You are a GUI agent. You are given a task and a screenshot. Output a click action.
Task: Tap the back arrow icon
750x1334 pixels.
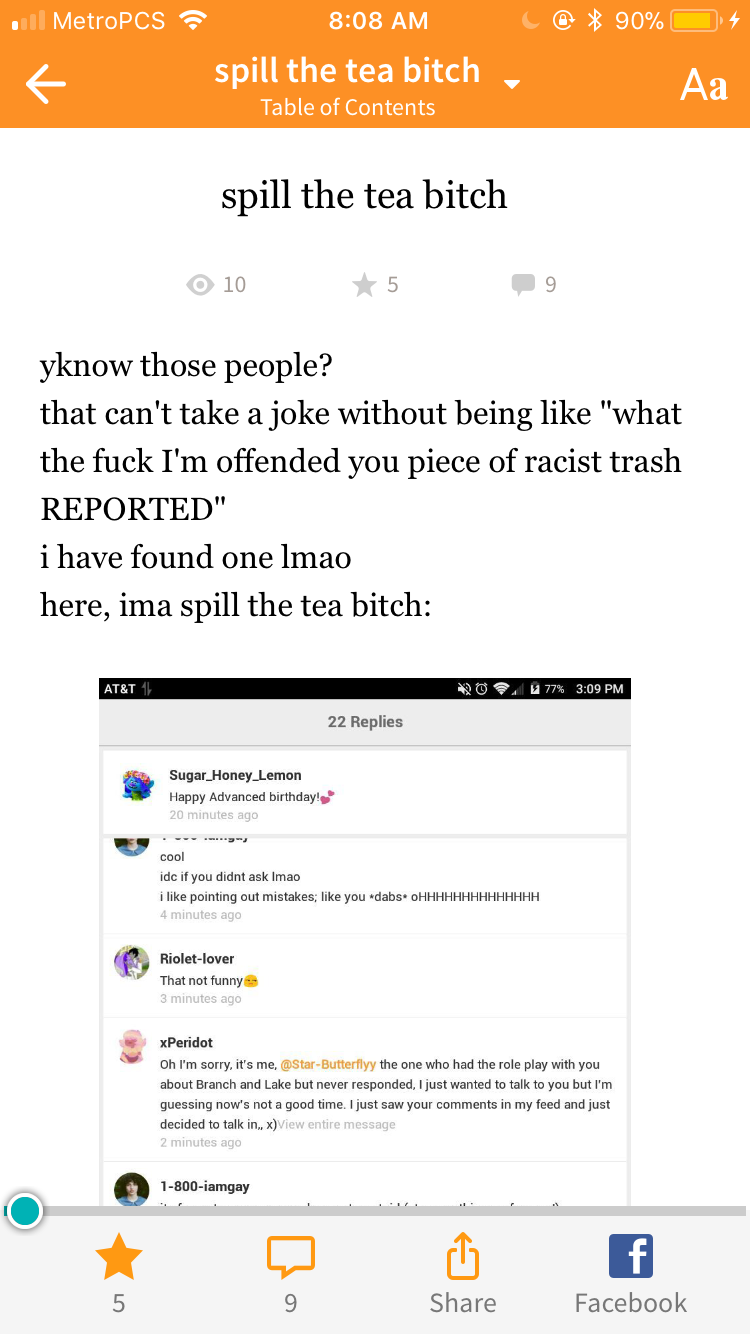tap(46, 86)
